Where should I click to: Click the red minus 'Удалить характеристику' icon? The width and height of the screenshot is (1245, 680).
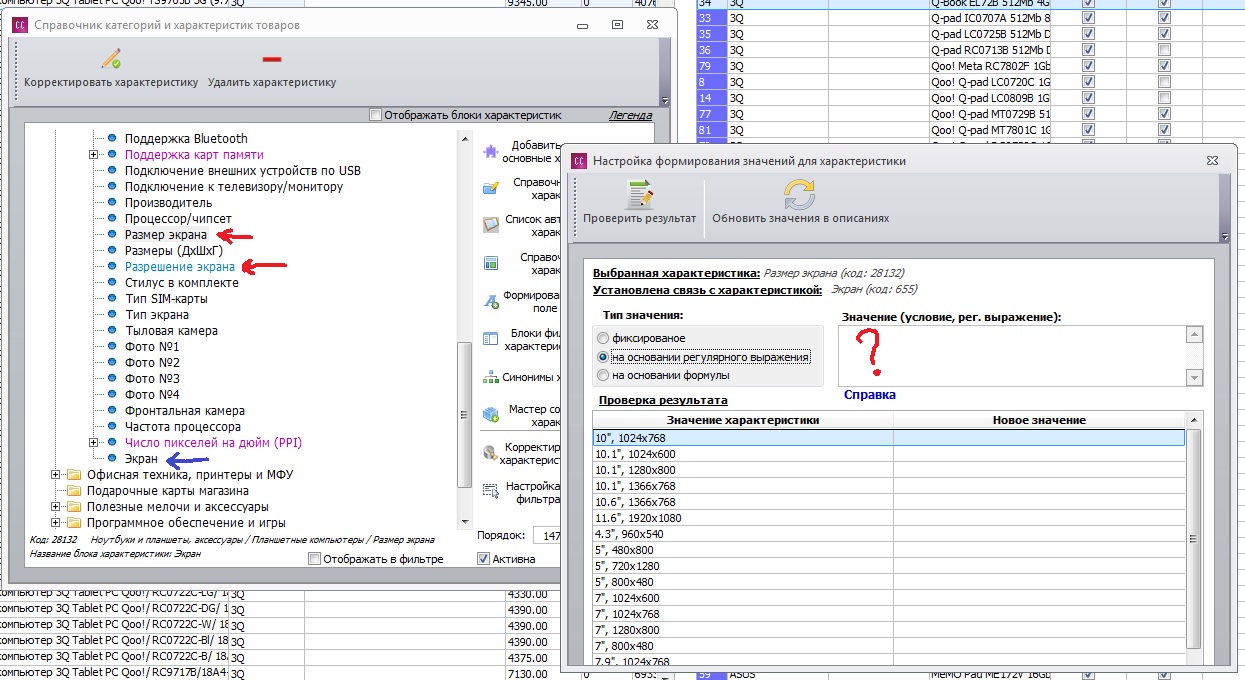[272, 59]
